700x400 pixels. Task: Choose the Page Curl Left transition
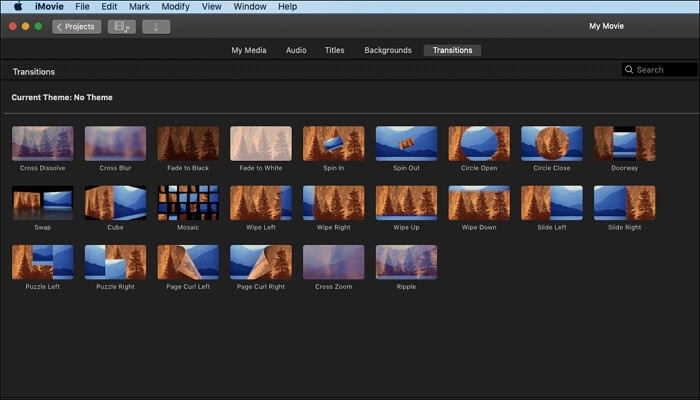[188, 262]
